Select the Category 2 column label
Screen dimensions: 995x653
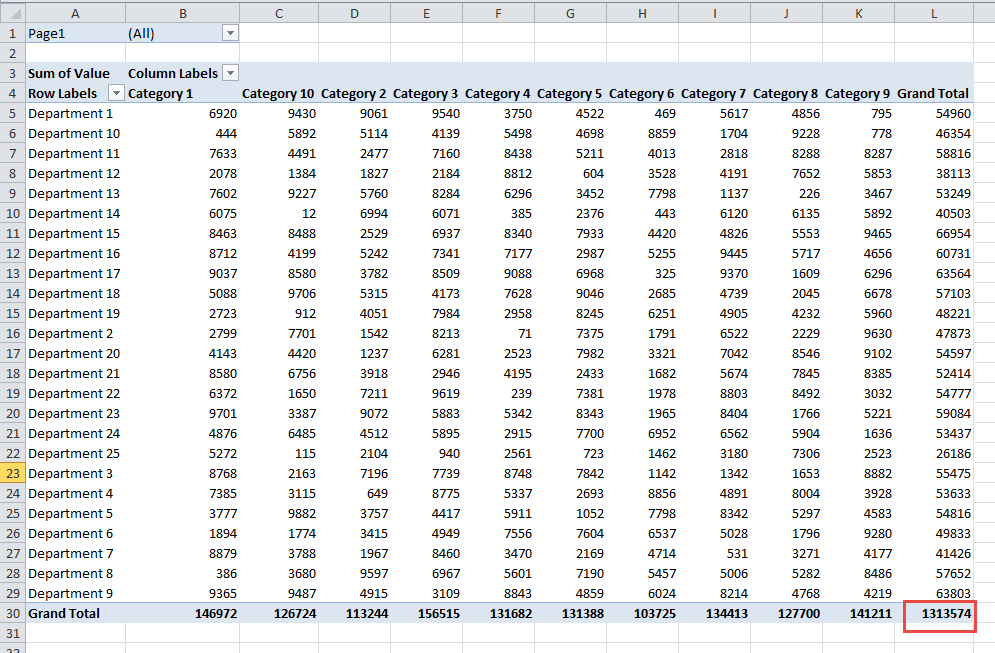click(354, 93)
